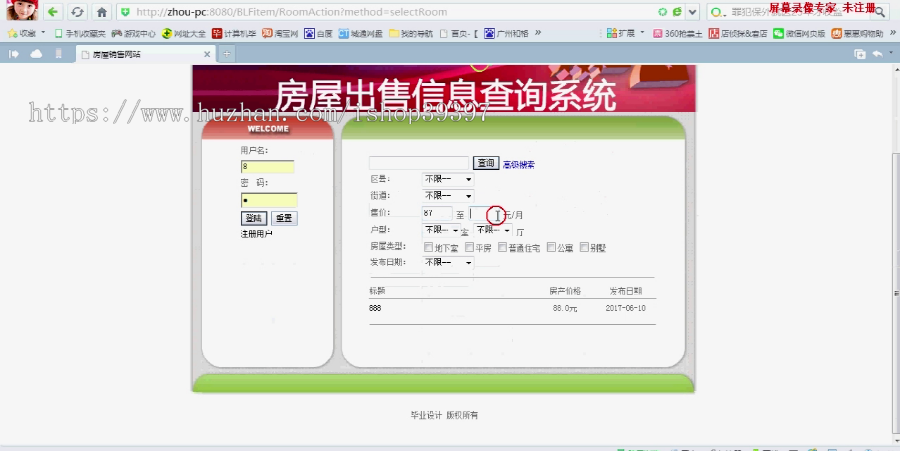Screen dimensions: 900x451
Task: Open 我的导航 bookmark folder
Action: point(411,33)
